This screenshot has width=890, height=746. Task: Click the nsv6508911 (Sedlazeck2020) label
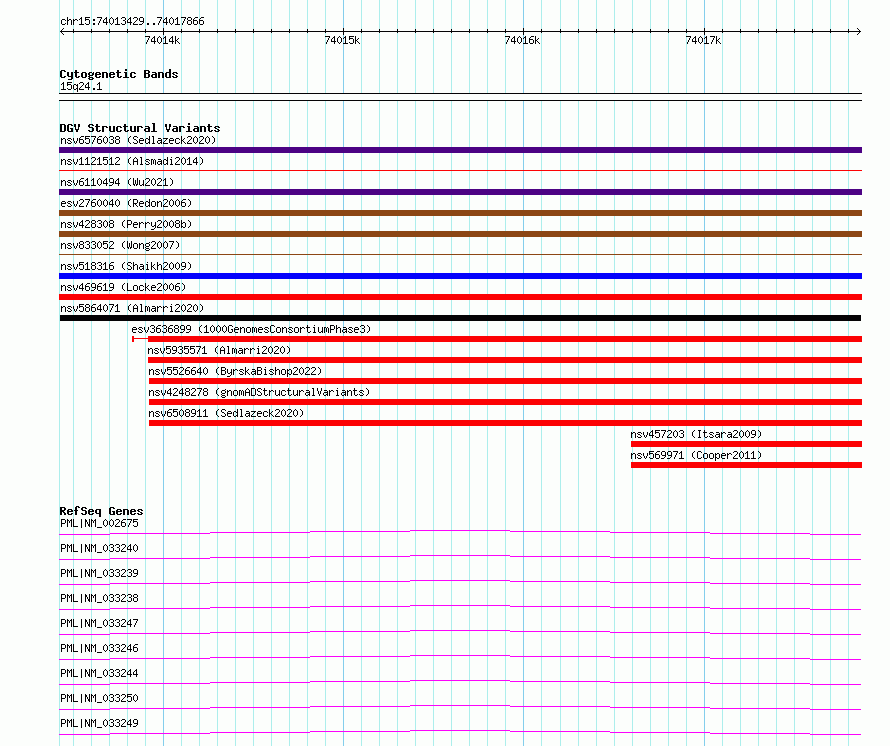(x=226, y=413)
